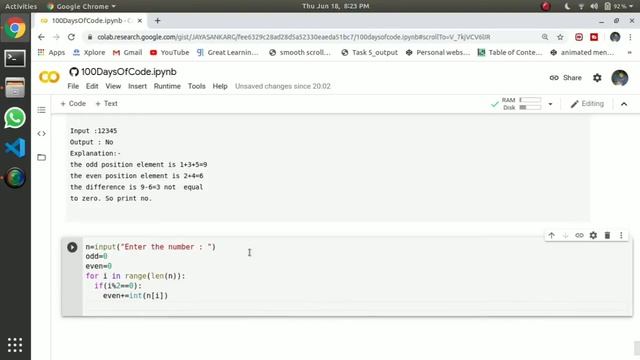Launch Terminal from Ubuntu dock
Screen dimensions: 640x360
[15, 58]
